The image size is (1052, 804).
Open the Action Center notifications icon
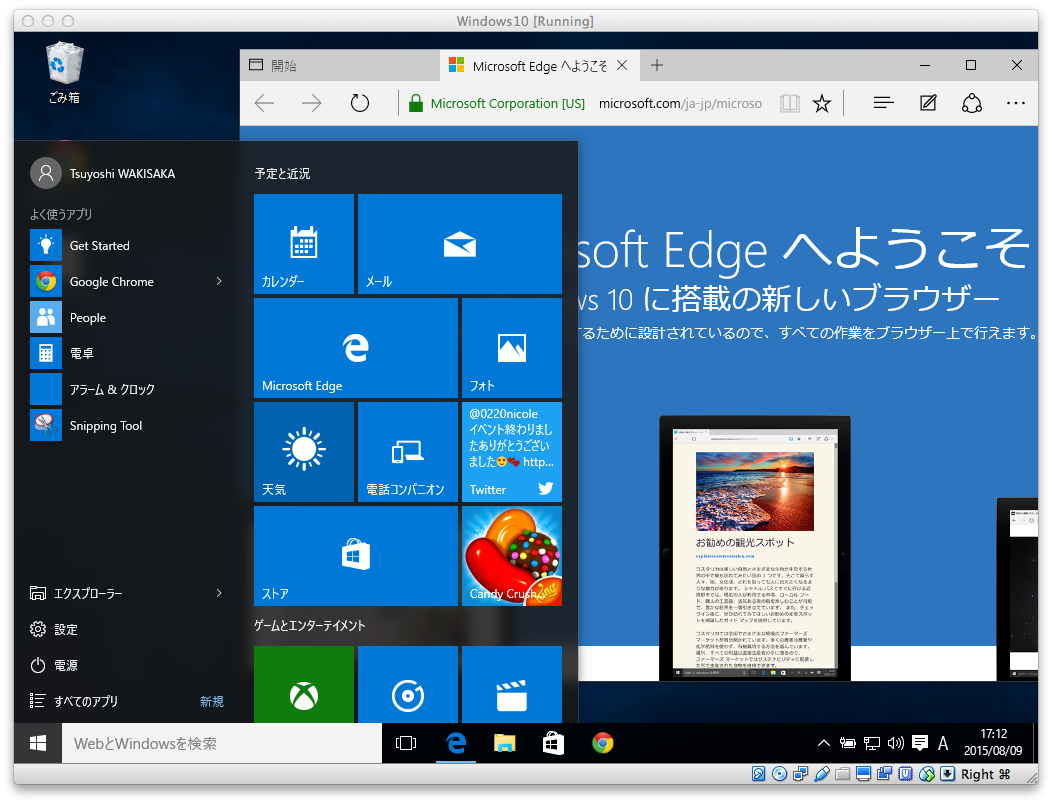[x=920, y=743]
